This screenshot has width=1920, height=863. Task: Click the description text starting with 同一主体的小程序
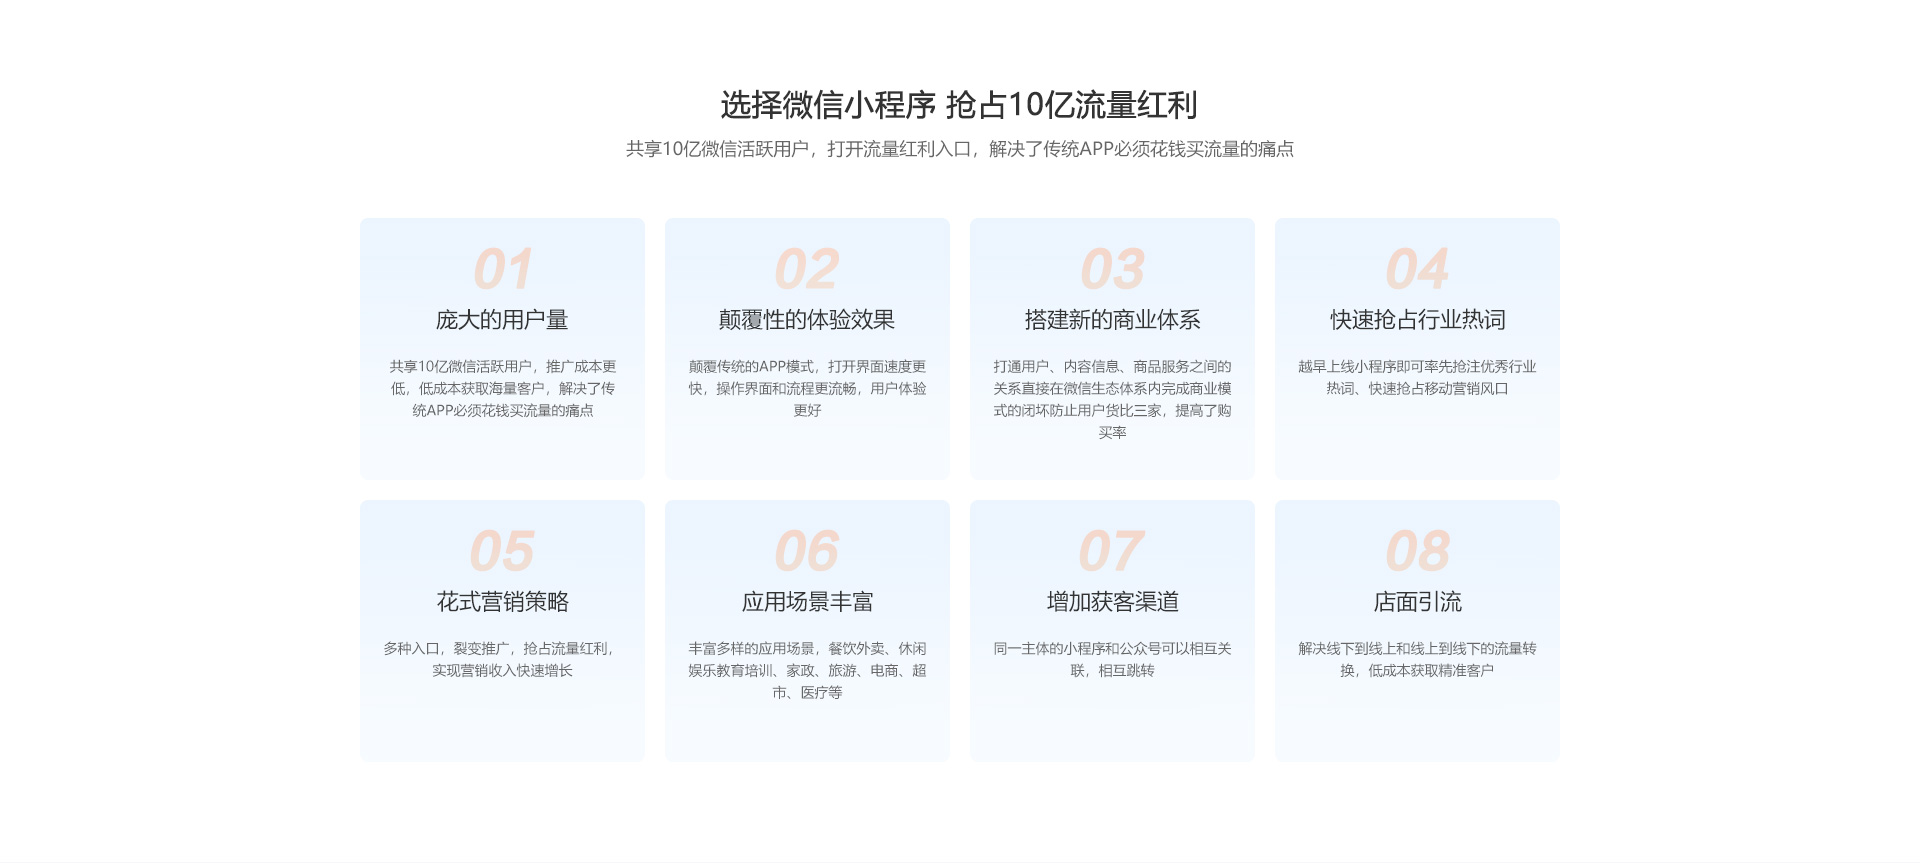[x=1112, y=659]
